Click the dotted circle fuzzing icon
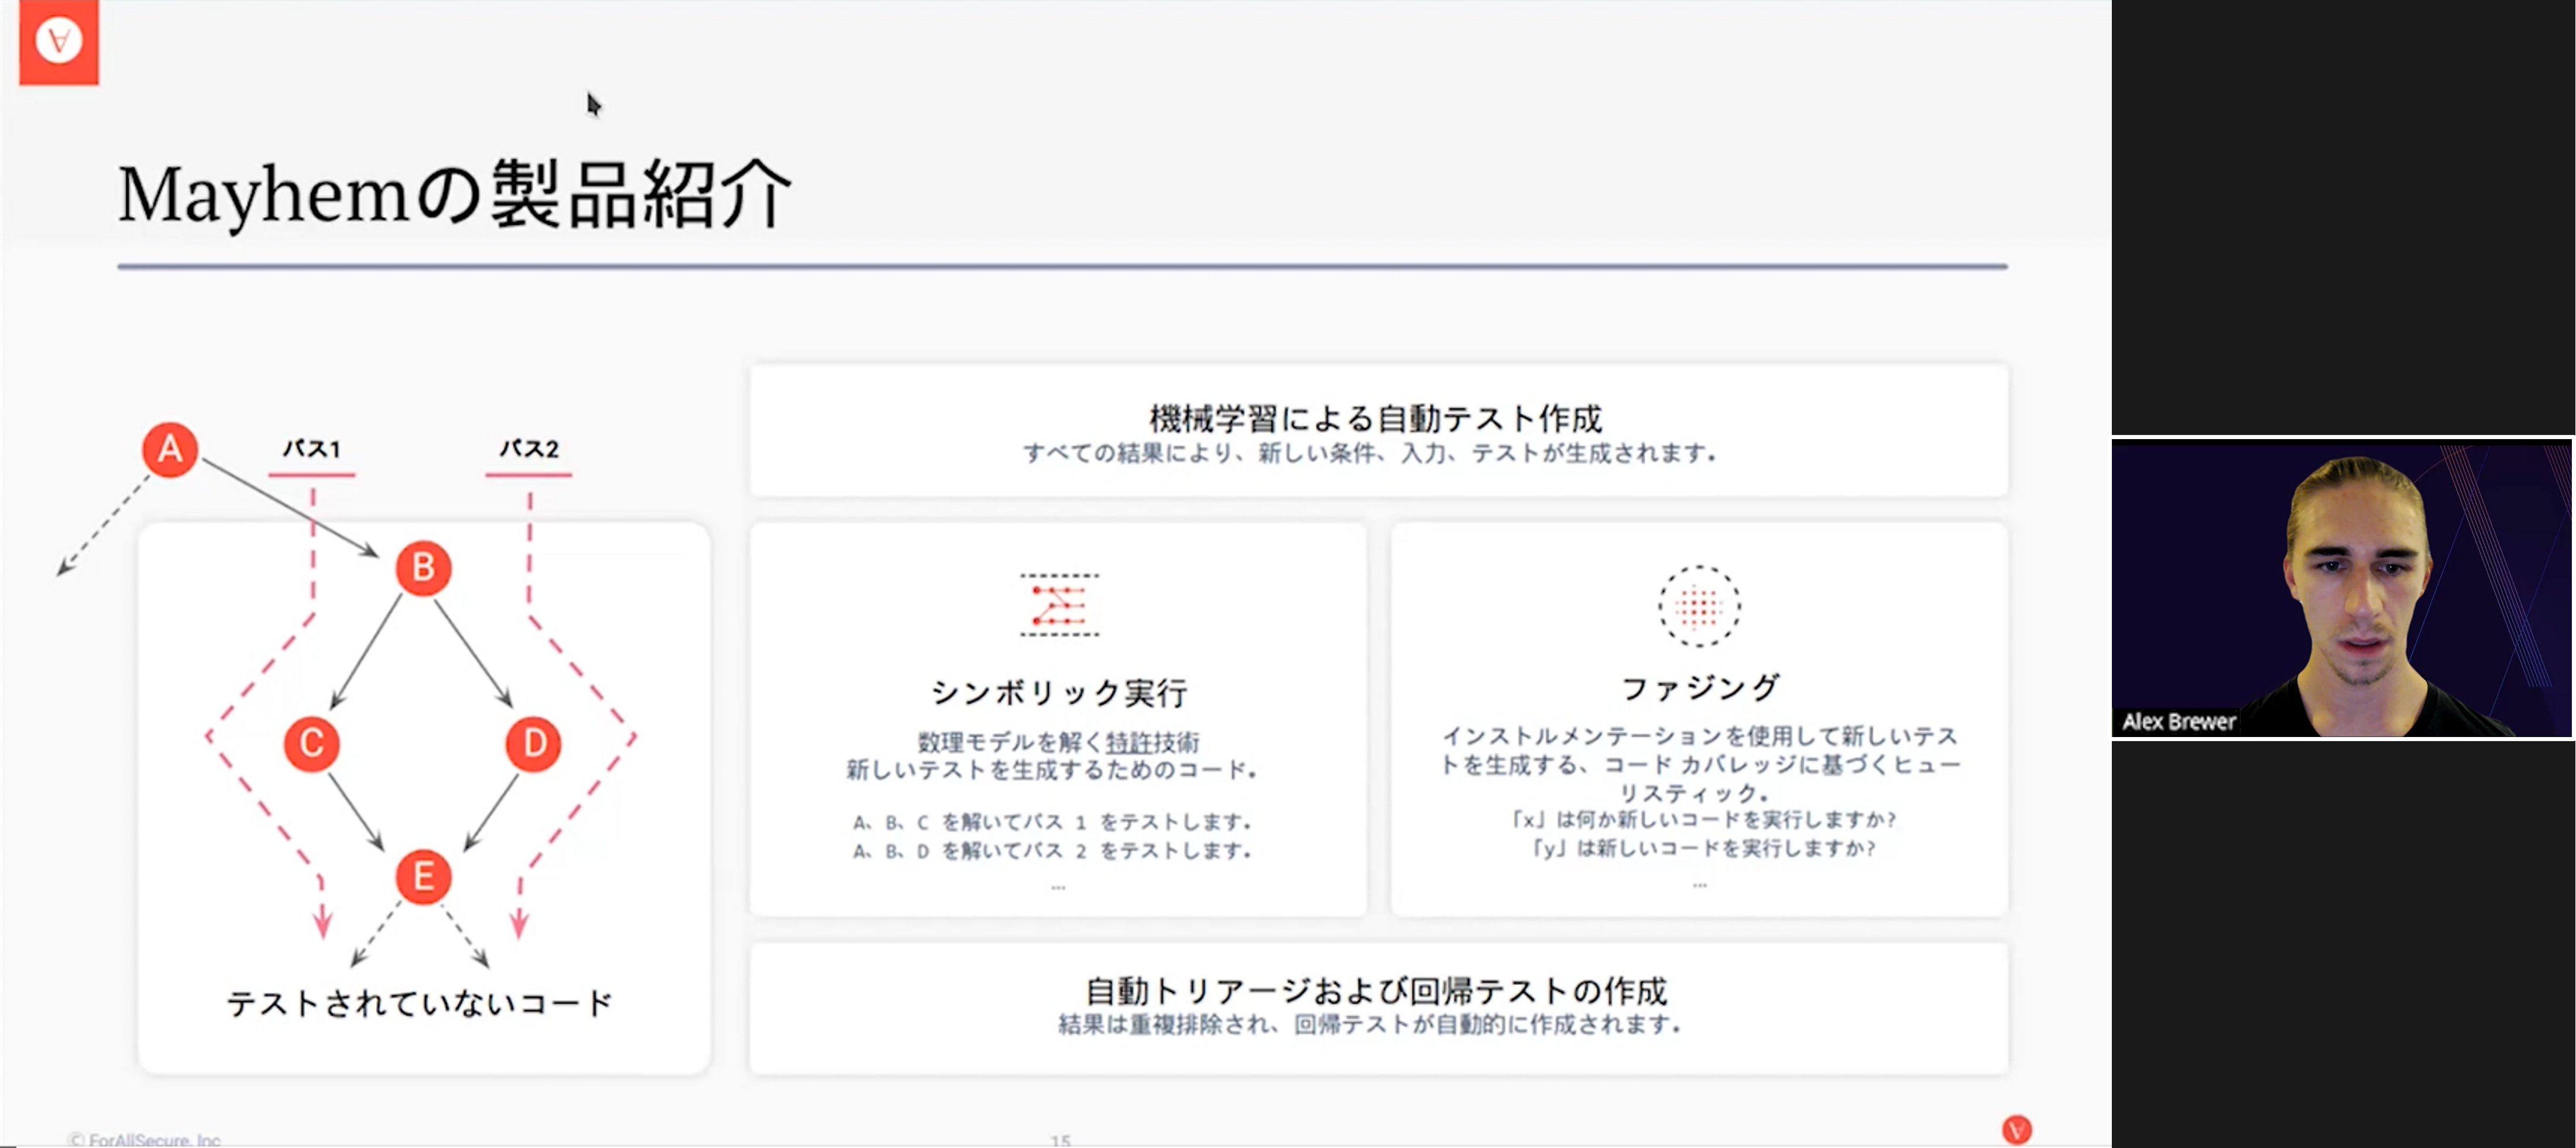 pos(1699,605)
